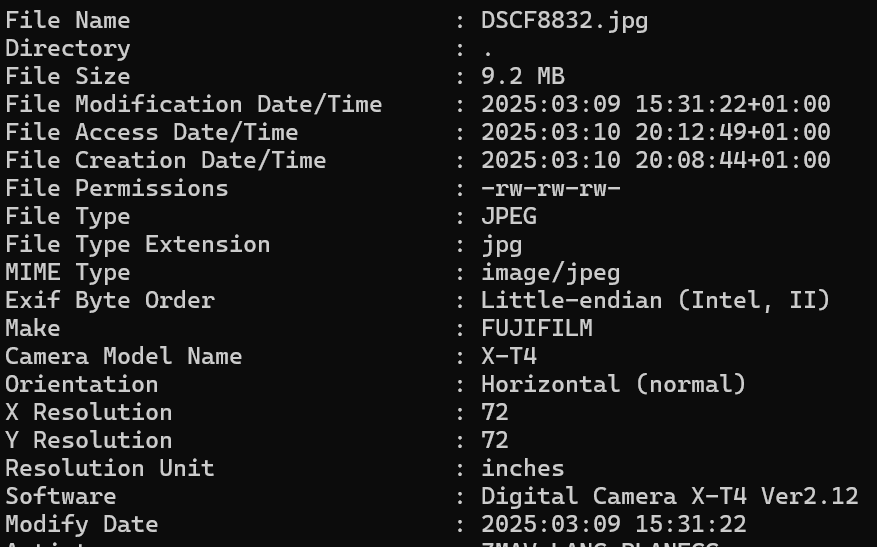Click the Make value FUJIFILM
The width and height of the screenshot is (877, 547).
[x=536, y=328]
